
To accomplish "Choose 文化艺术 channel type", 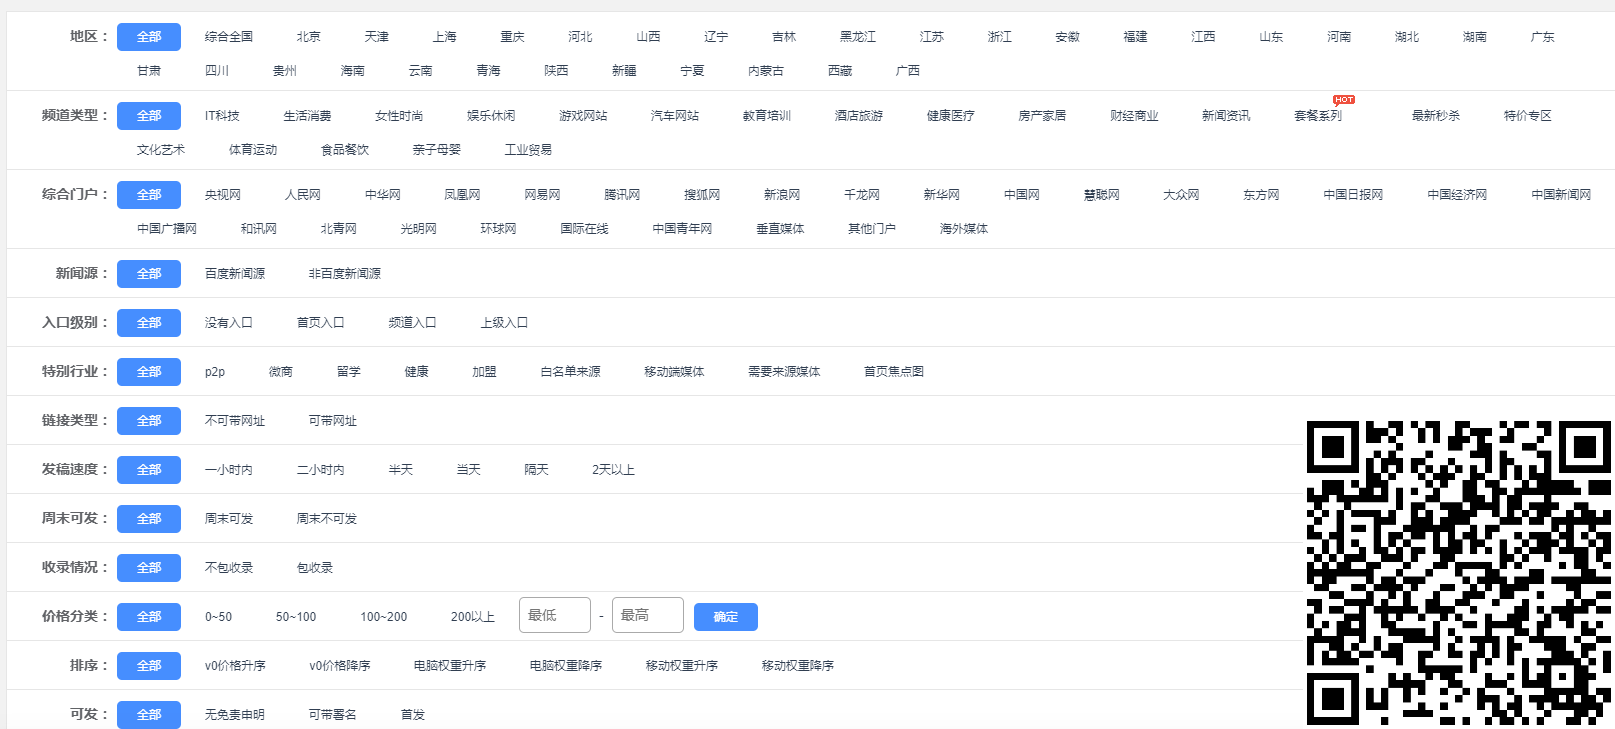I will (x=161, y=150).
